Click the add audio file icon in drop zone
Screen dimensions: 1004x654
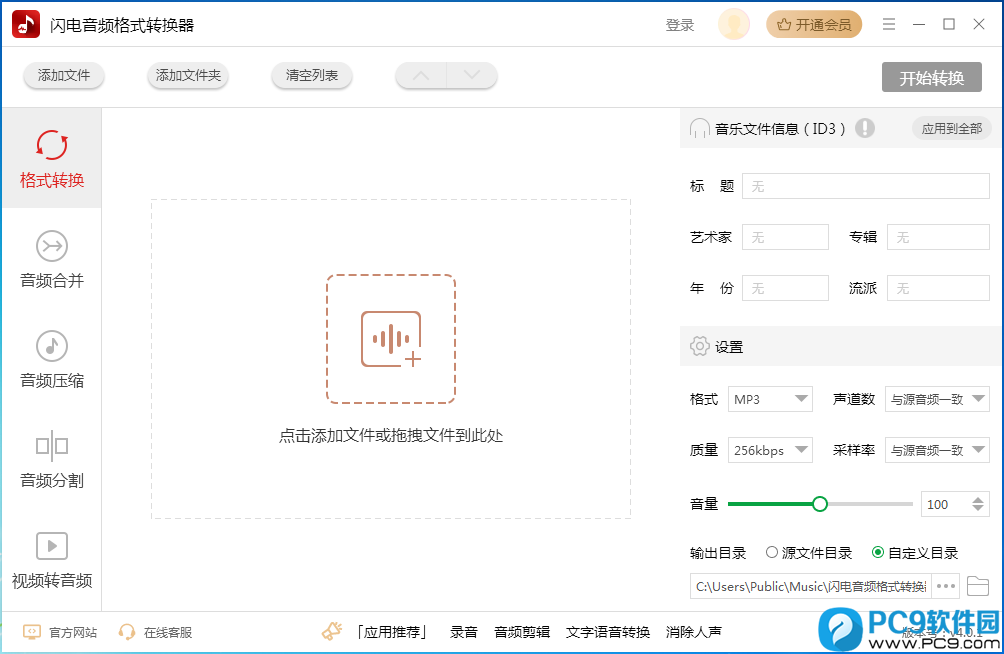click(391, 339)
